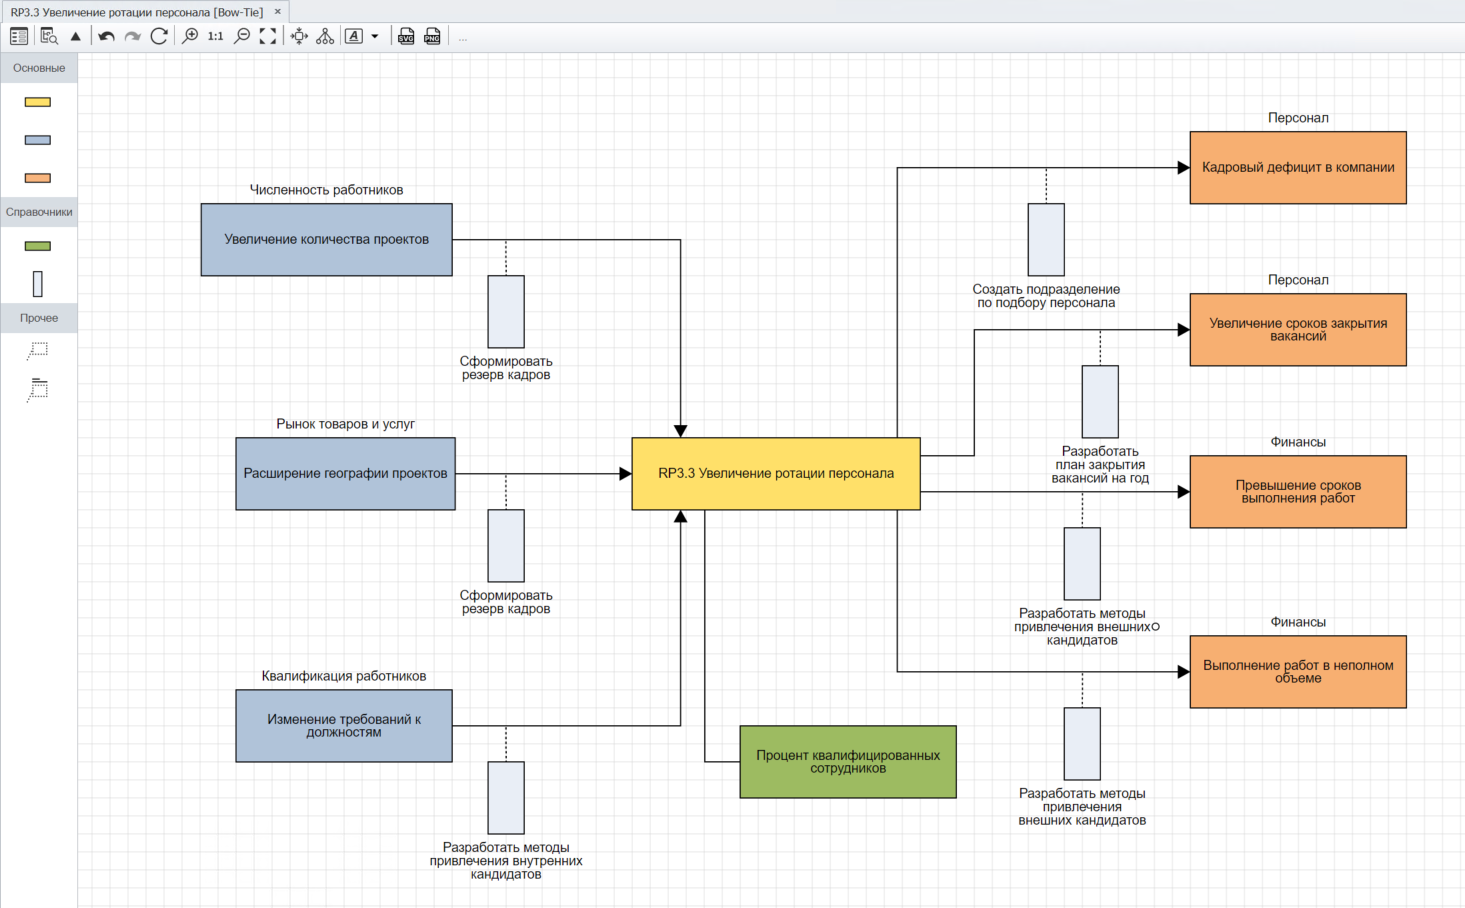Export the diagram as SVG

click(x=406, y=36)
